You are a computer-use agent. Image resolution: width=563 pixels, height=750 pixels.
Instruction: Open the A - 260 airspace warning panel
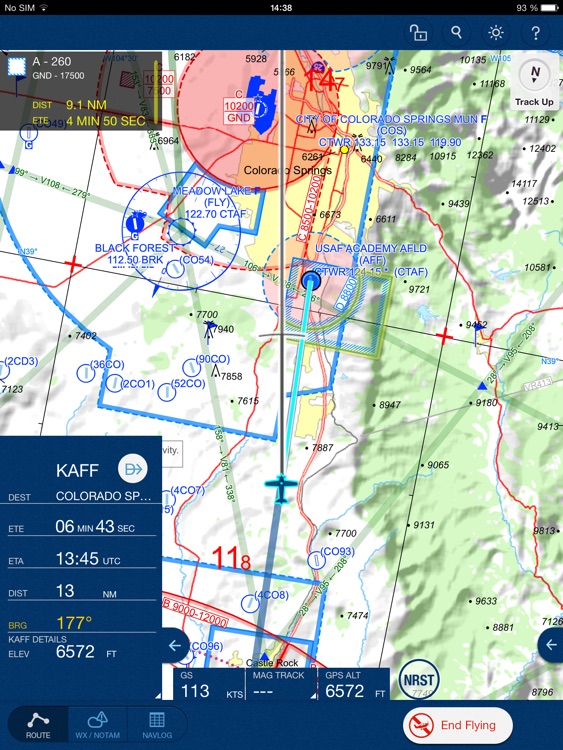click(x=80, y=91)
